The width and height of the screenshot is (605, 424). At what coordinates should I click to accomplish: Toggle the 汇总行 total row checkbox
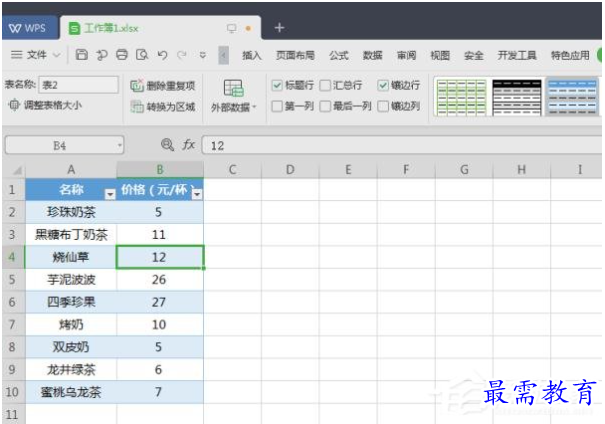click(x=325, y=85)
